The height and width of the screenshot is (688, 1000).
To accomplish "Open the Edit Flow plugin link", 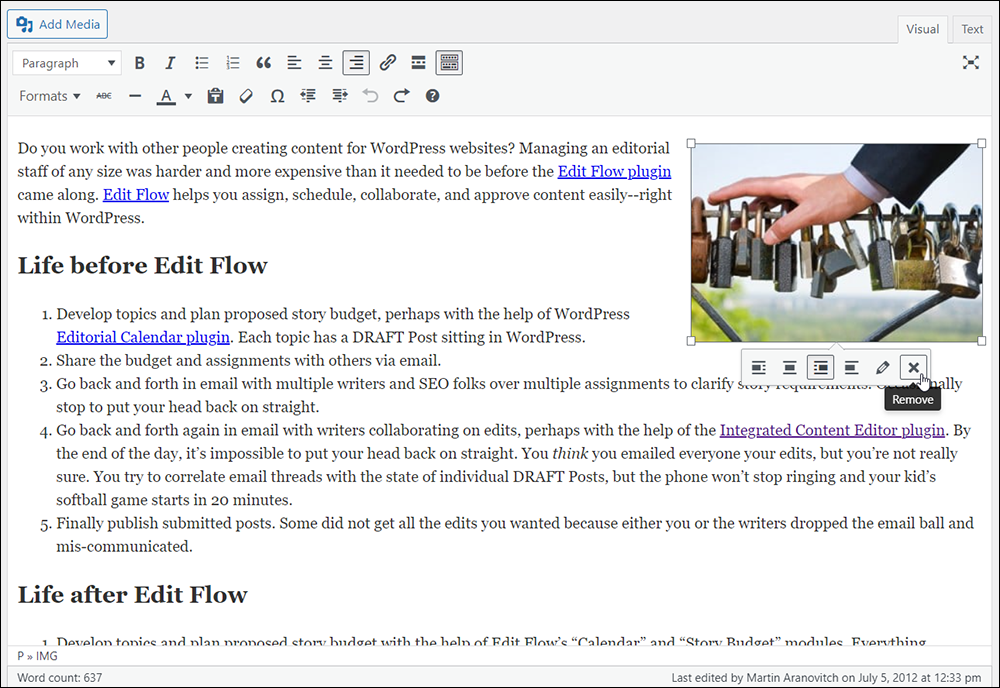I will (614, 172).
